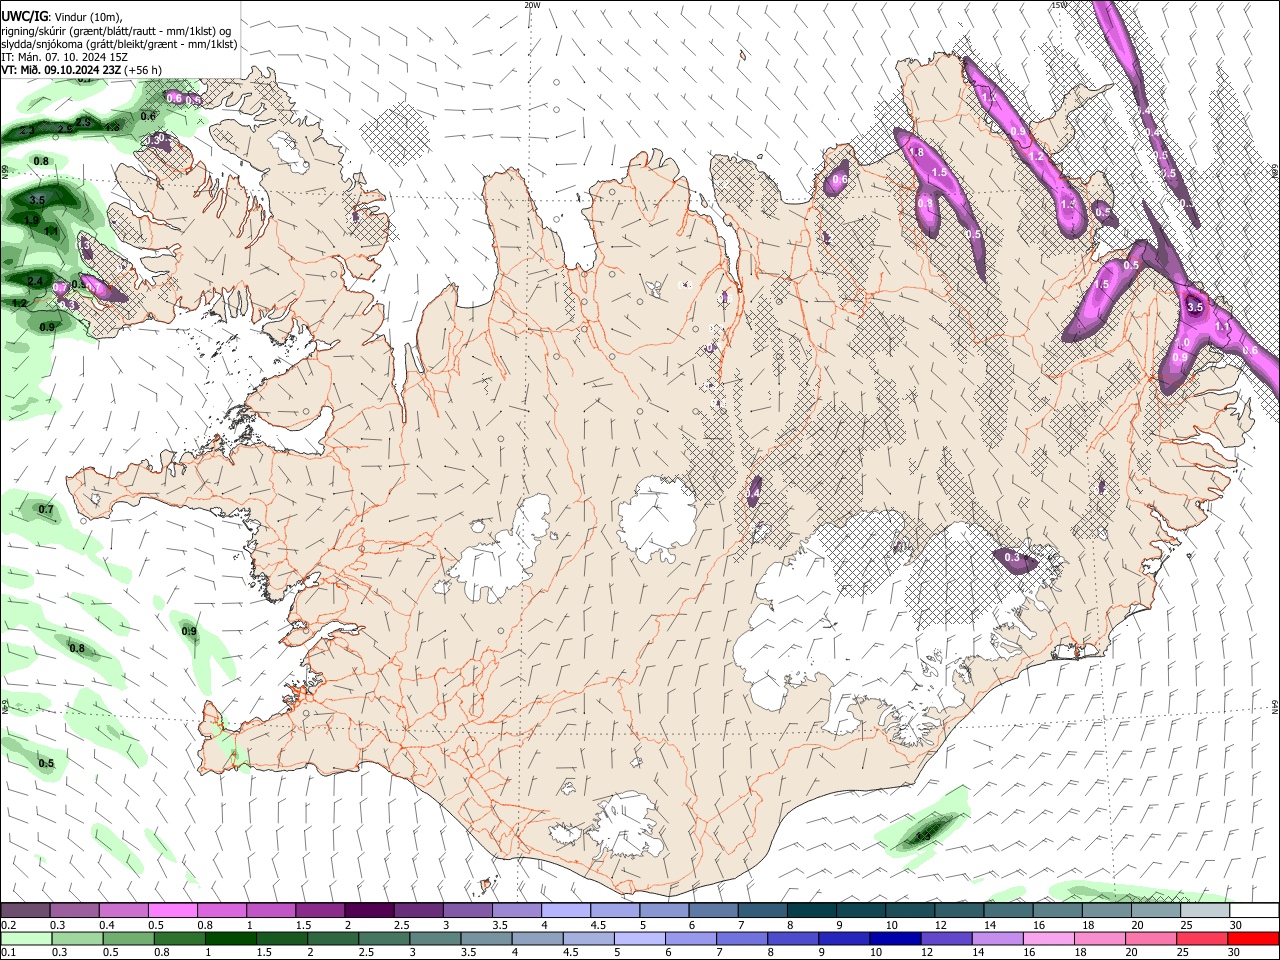Click the black 2.5 label northwest of the Westfjords
Screen dimensions: 1280x960
[x=84, y=122]
